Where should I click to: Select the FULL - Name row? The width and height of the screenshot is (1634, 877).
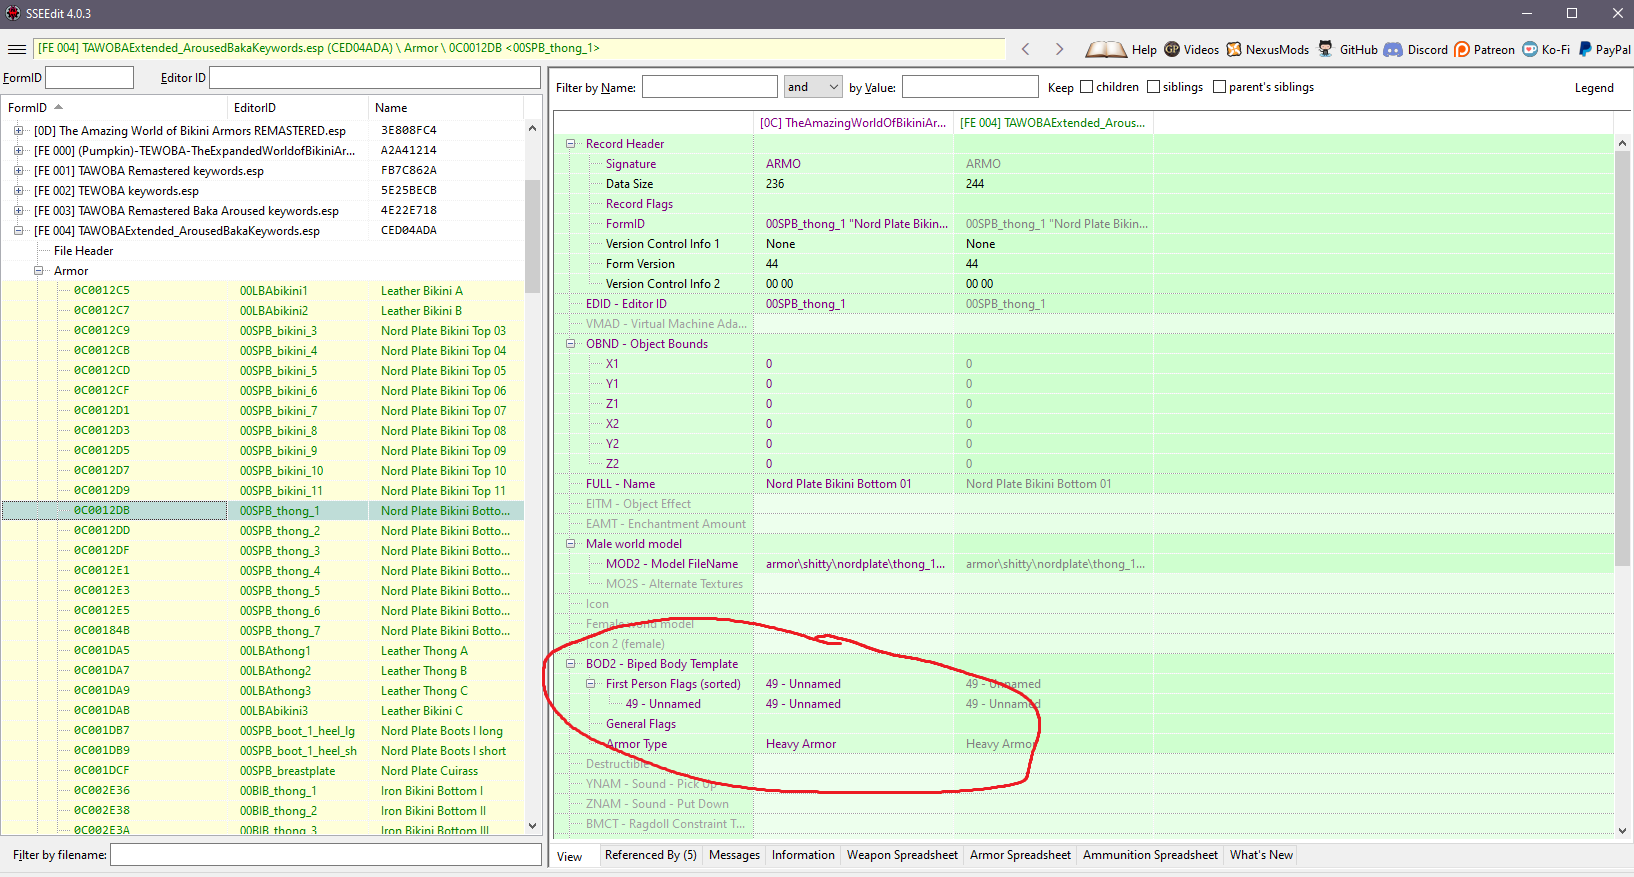[1084, 484]
